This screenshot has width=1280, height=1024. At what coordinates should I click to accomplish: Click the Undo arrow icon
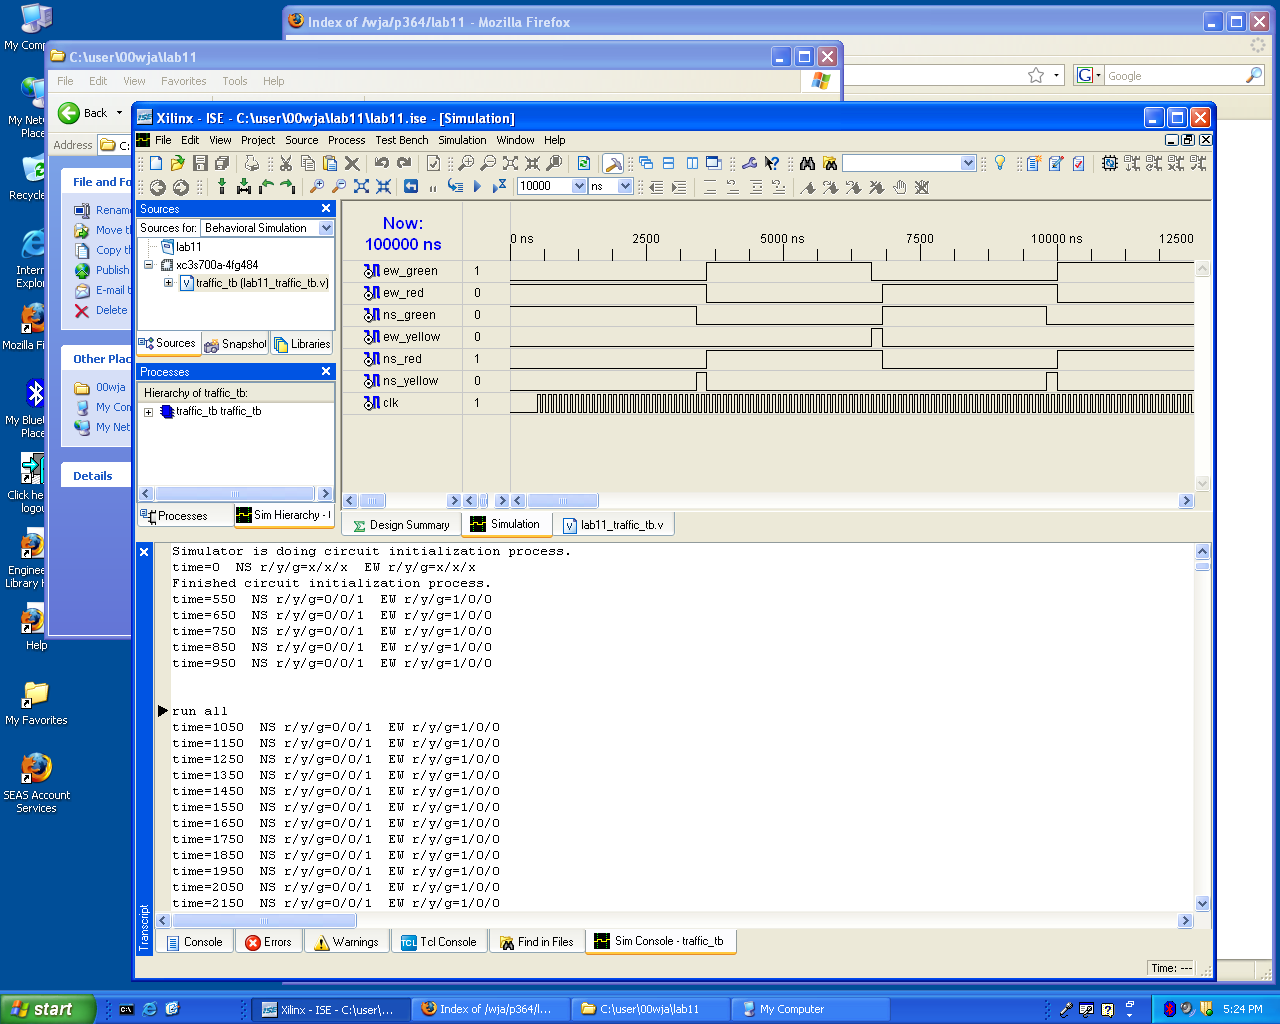[382, 163]
